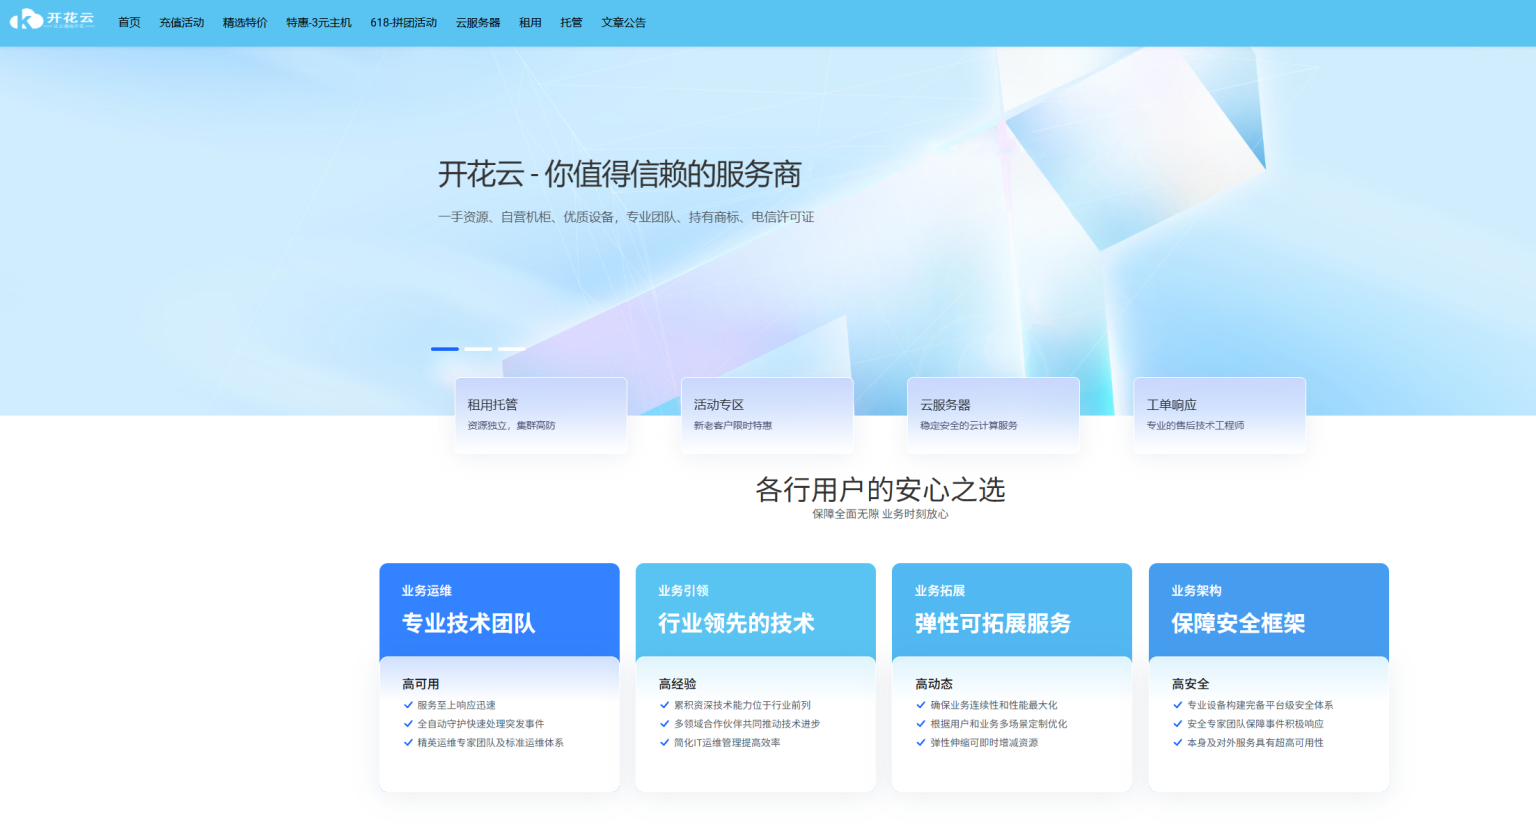Image resolution: width=1536 pixels, height=827 pixels.
Task: Click the text 弹性伸缩可即时增减资源
Action: coord(984,742)
